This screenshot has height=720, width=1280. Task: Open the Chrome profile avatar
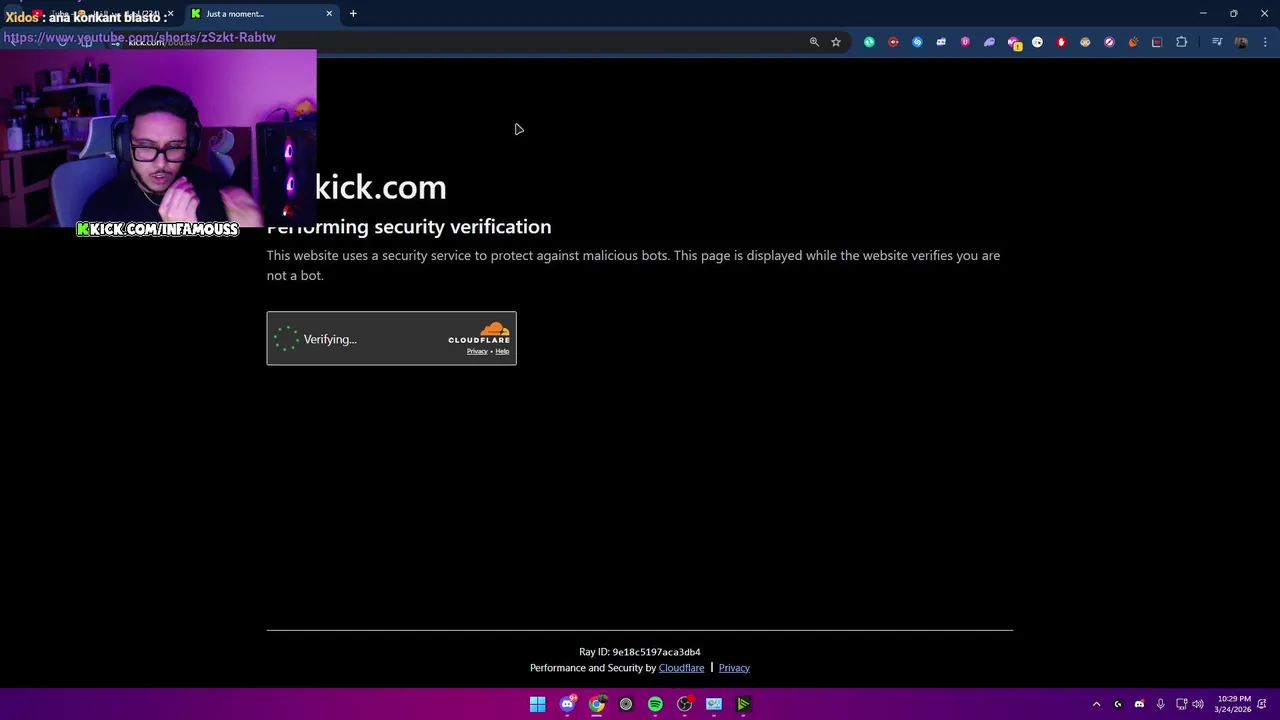[x=1241, y=42]
